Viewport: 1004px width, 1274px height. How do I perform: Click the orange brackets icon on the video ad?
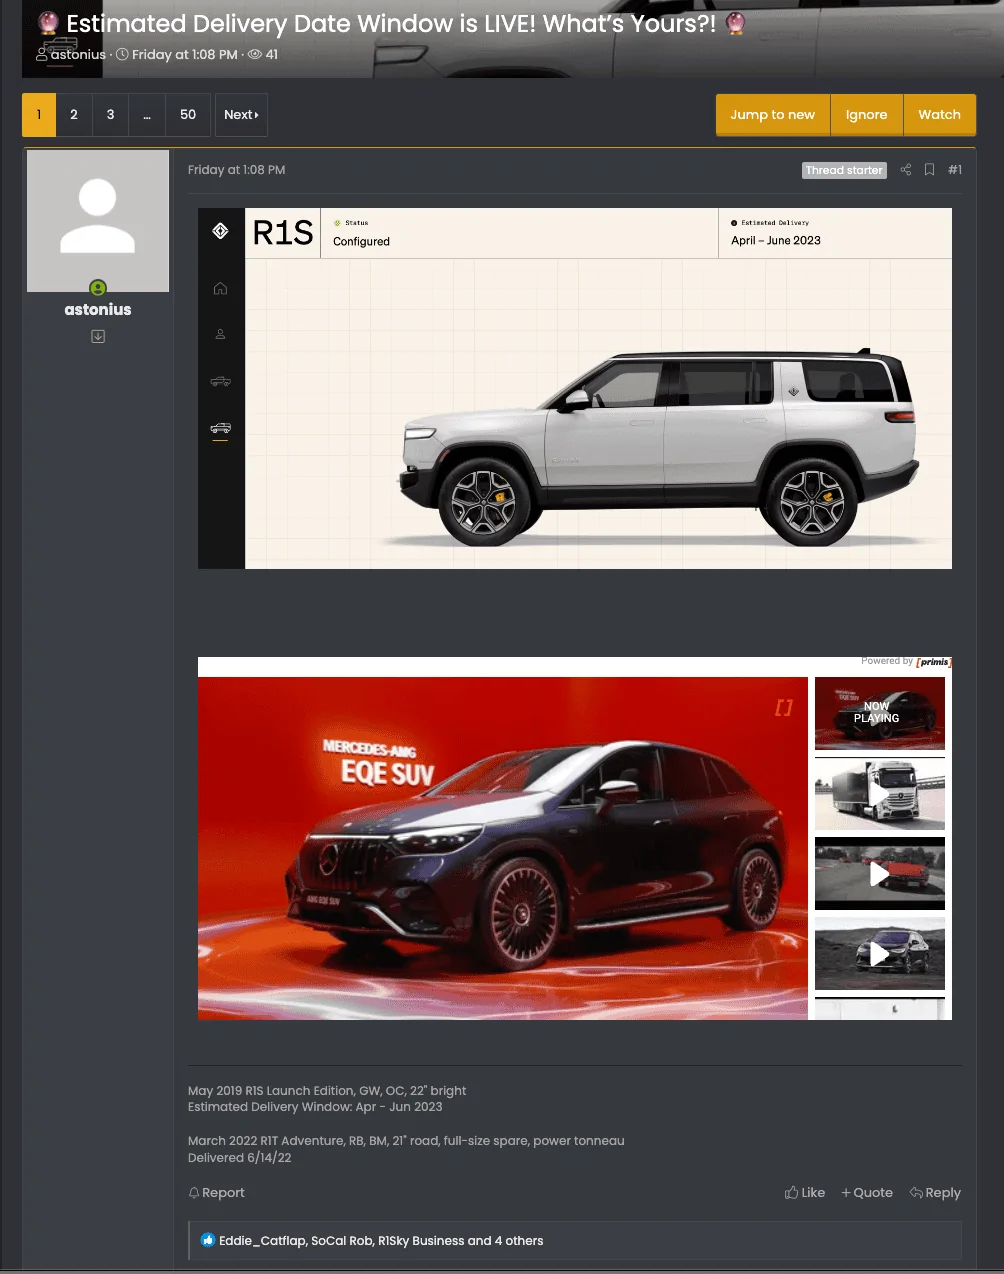(x=784, y=707)
